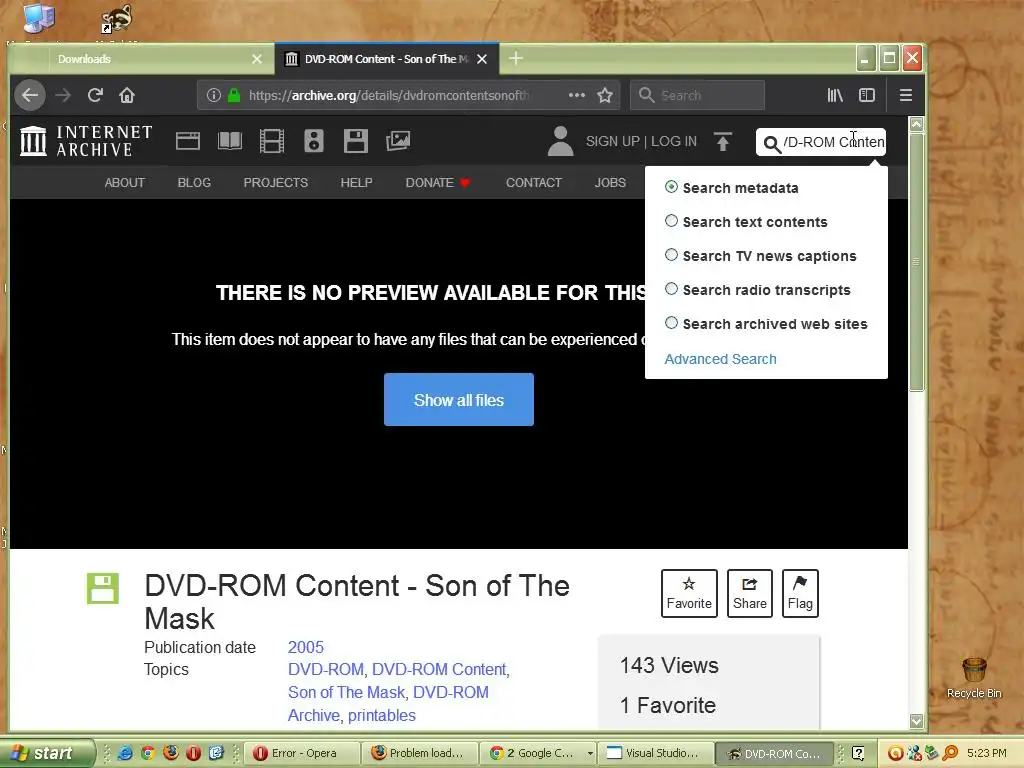This screenshot has width=1024, height=768.
Task: Click the LOG IN link
Action: [x=674, y=141]
